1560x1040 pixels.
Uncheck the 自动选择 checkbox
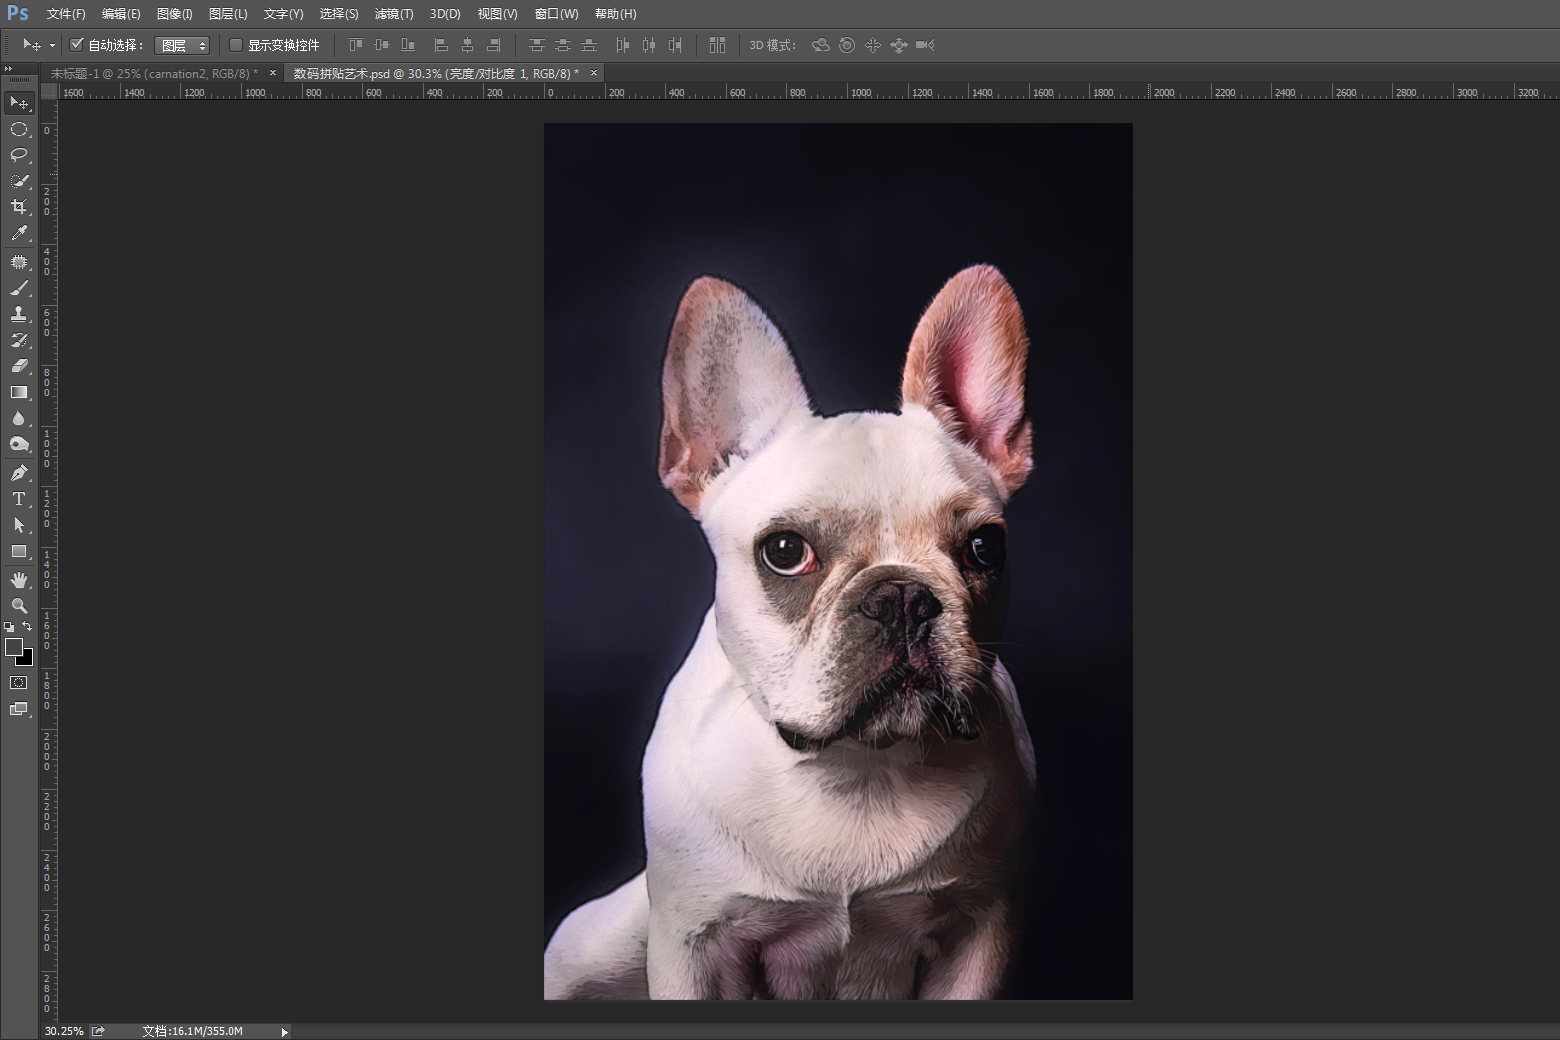[x=77, y=45]
